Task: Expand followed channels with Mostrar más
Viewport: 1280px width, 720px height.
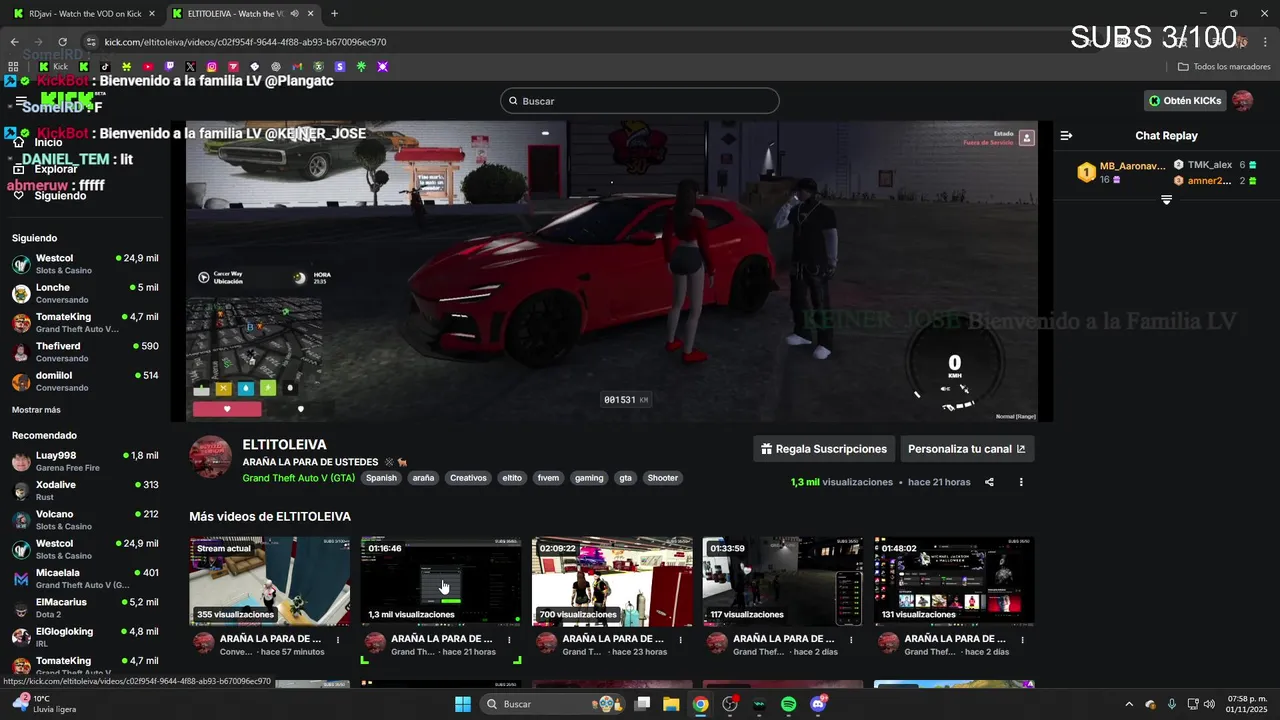Action: click(x=36, y=410)
